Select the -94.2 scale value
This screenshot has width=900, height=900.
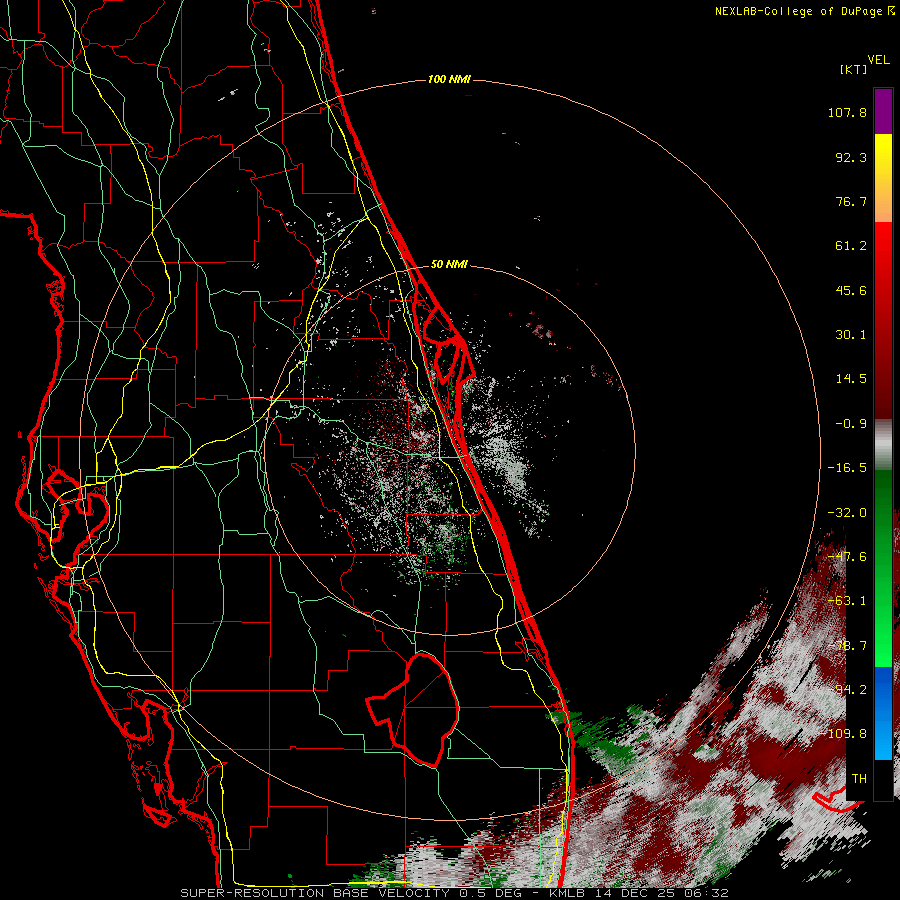(847, 690)
